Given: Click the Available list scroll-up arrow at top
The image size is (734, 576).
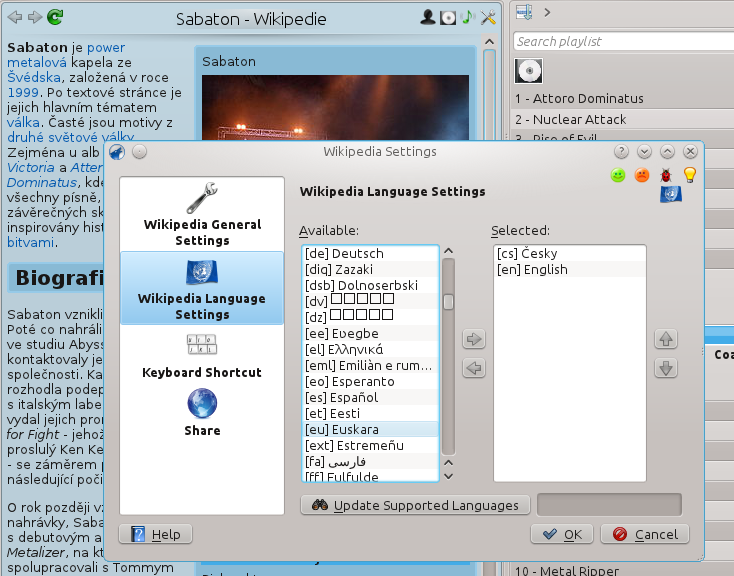Looking at the screenshot, I should 448,251.
